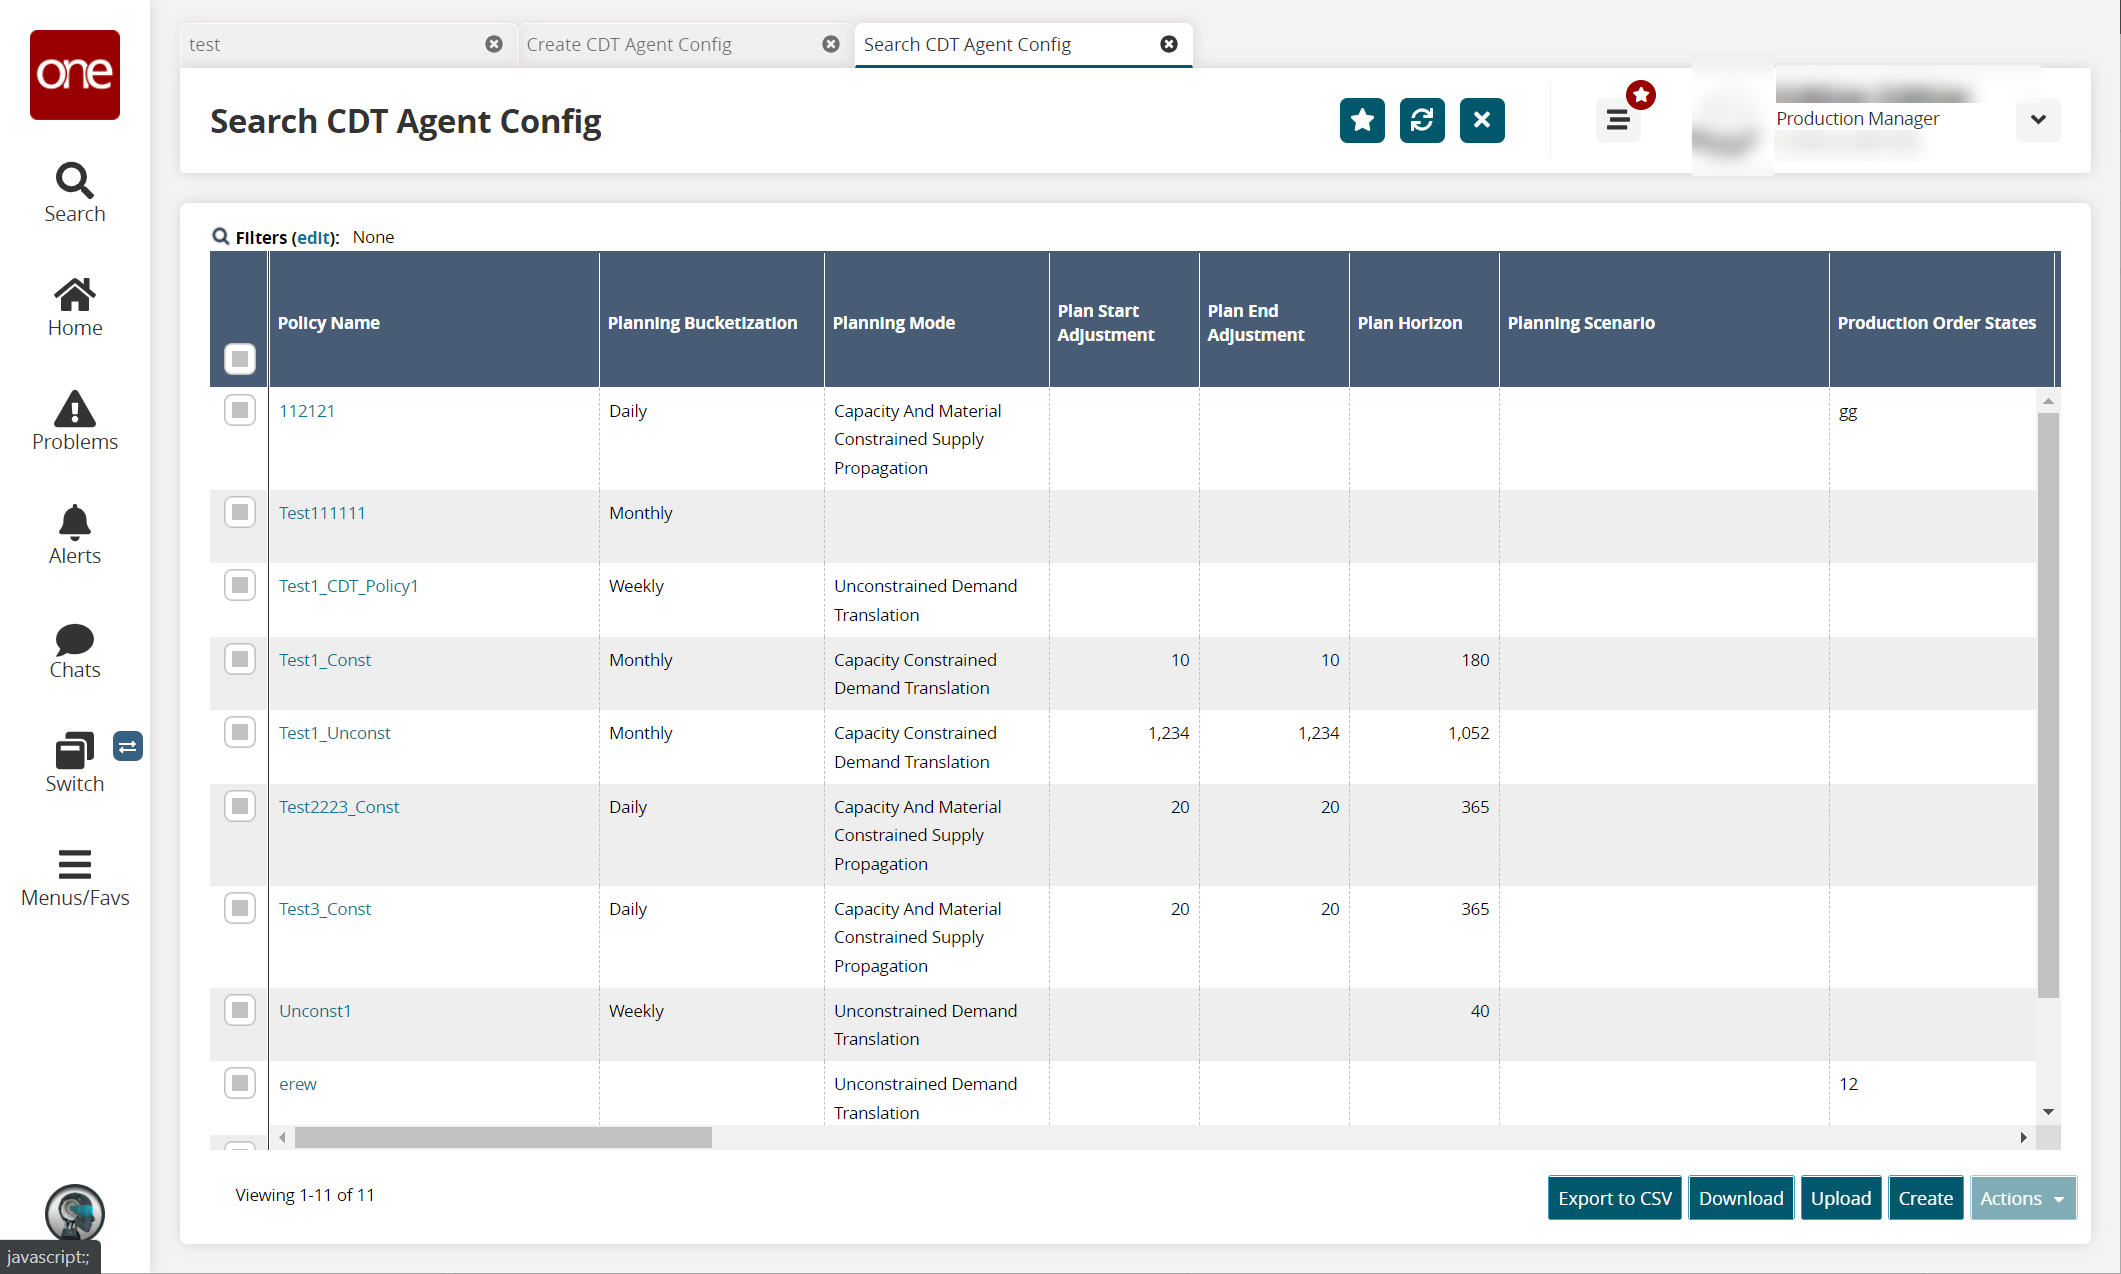Switch to Create CDT Agent Config tab
The image size is (2121, 1274).
coord(629,44)
